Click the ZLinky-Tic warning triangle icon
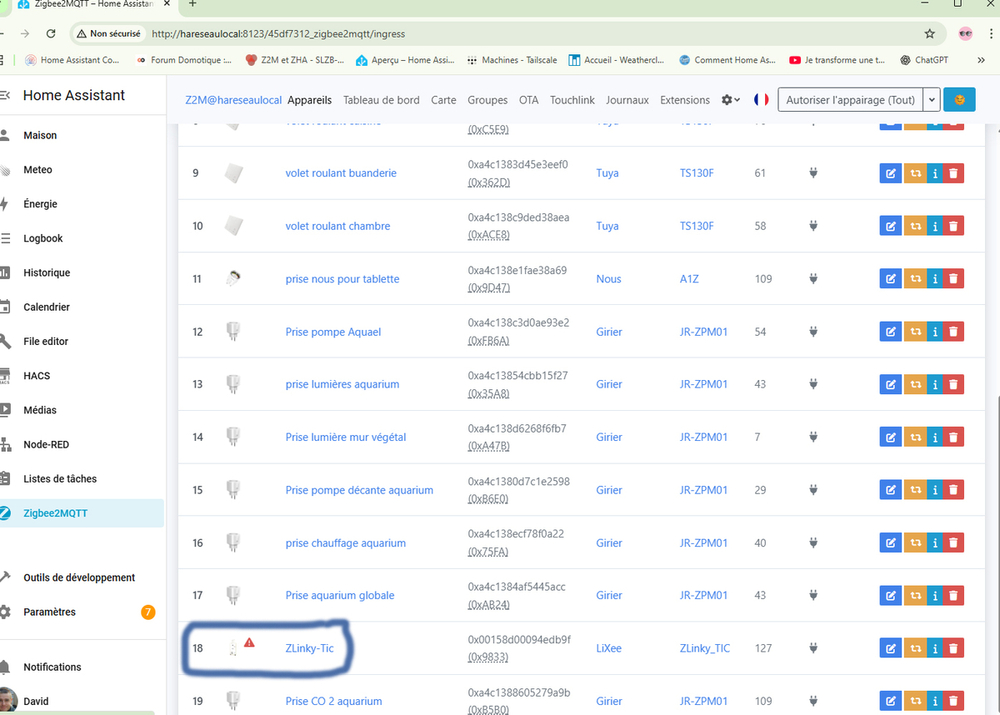 (x=249, y=642)
